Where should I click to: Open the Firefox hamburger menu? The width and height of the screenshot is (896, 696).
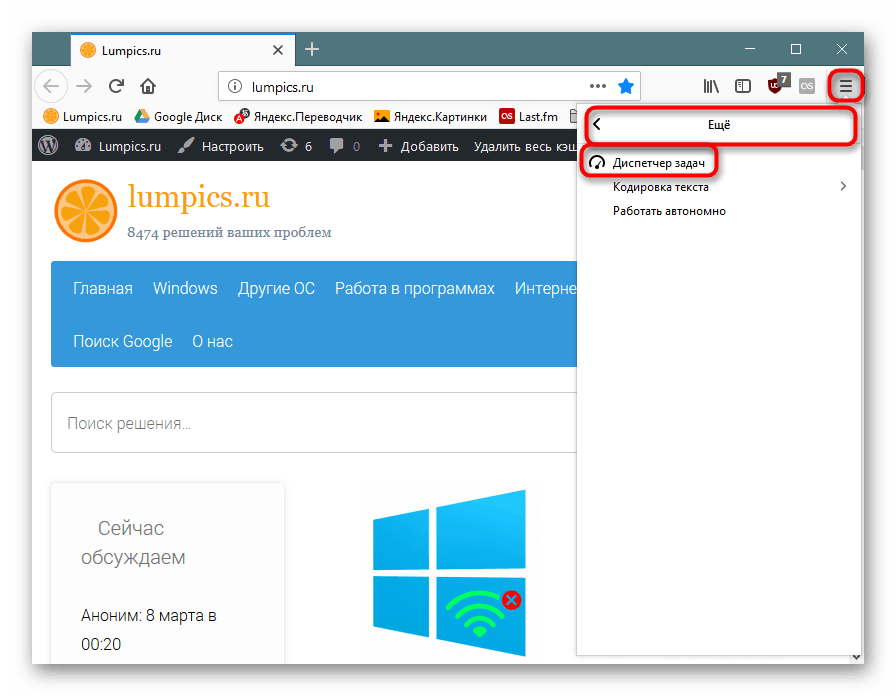pyautogui.click(x=846, y=86)
